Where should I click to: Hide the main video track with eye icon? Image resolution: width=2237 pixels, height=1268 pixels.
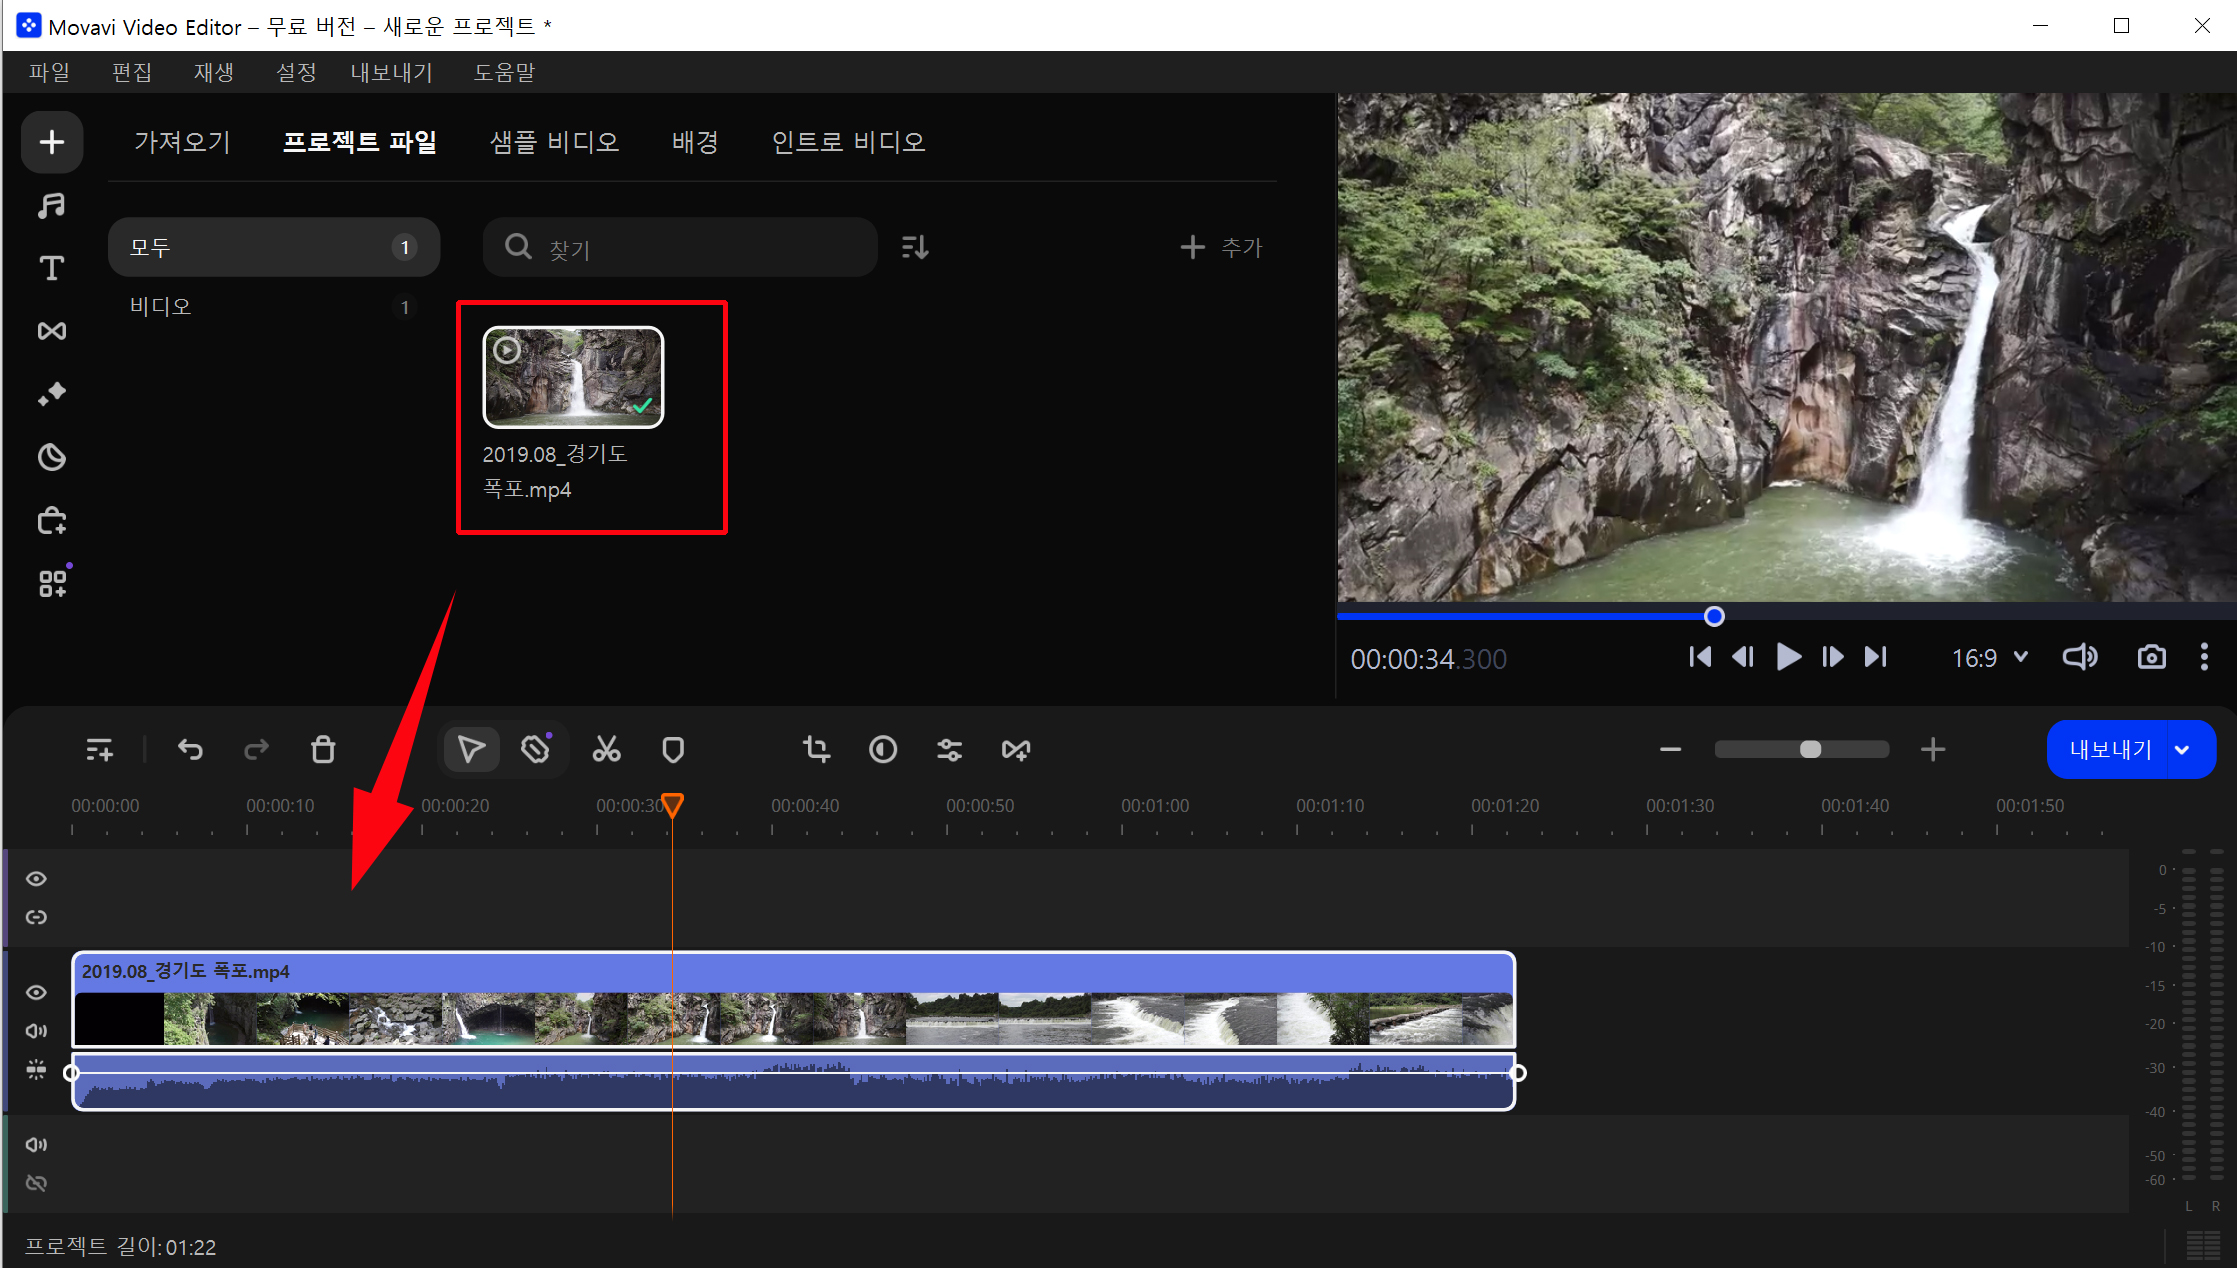[36, 992]
